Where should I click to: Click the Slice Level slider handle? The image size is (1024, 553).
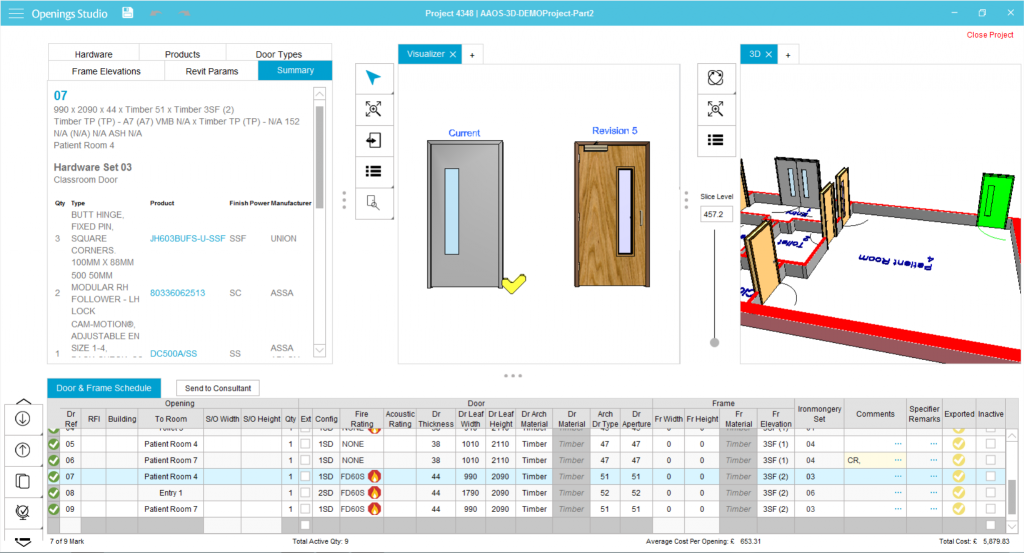coord(714,342)
